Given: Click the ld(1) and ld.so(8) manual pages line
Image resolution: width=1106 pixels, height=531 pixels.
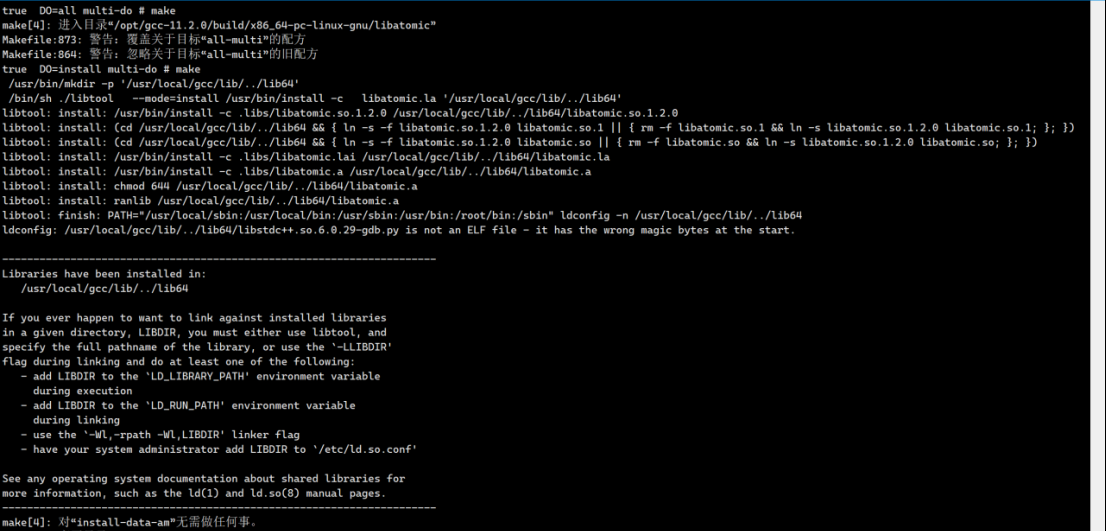Looking at the screenshot, I should pos(193,493).
